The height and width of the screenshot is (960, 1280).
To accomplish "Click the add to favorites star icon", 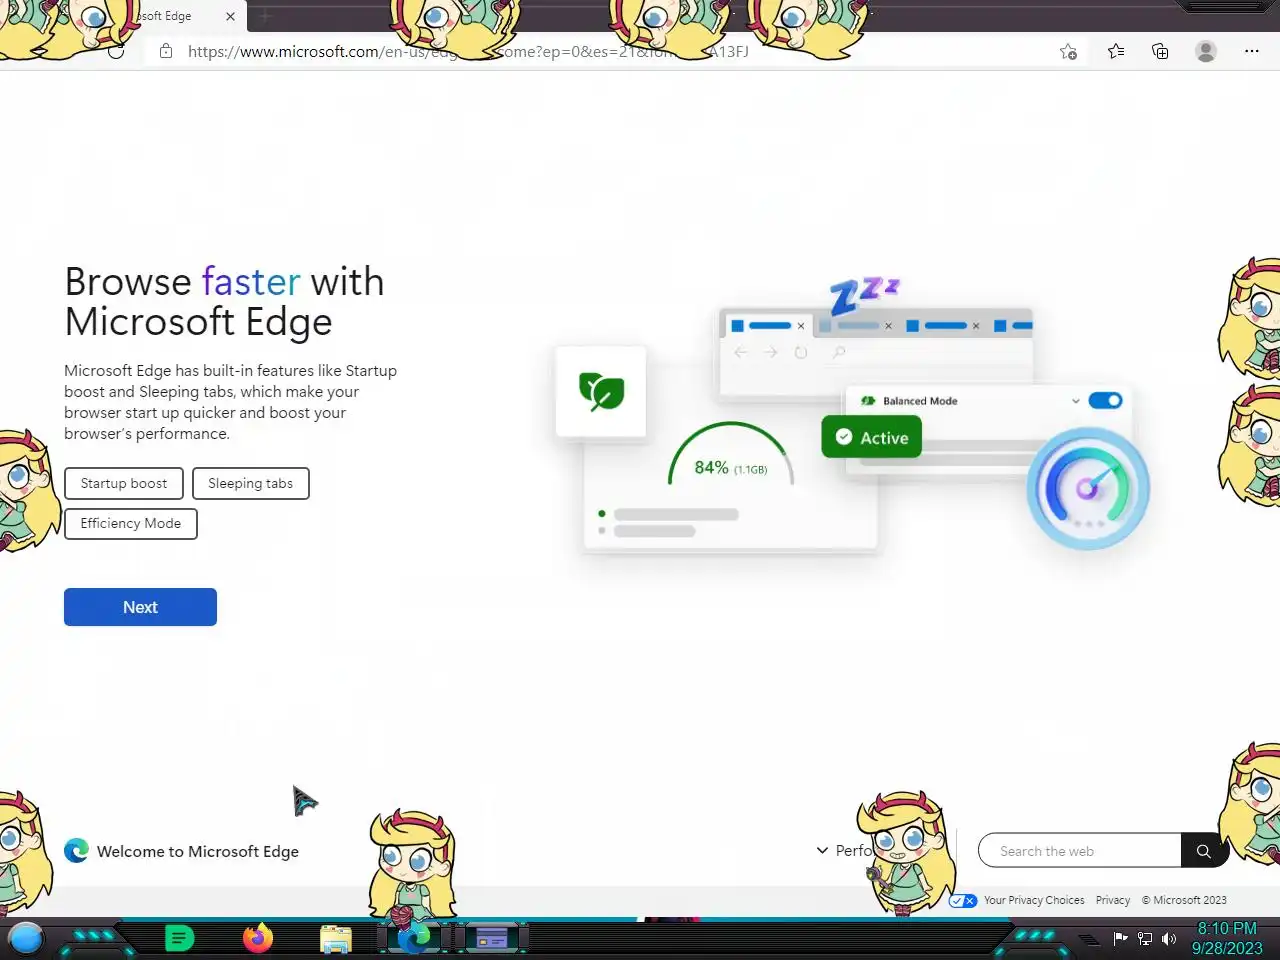I will click(x=1068, y=51).
